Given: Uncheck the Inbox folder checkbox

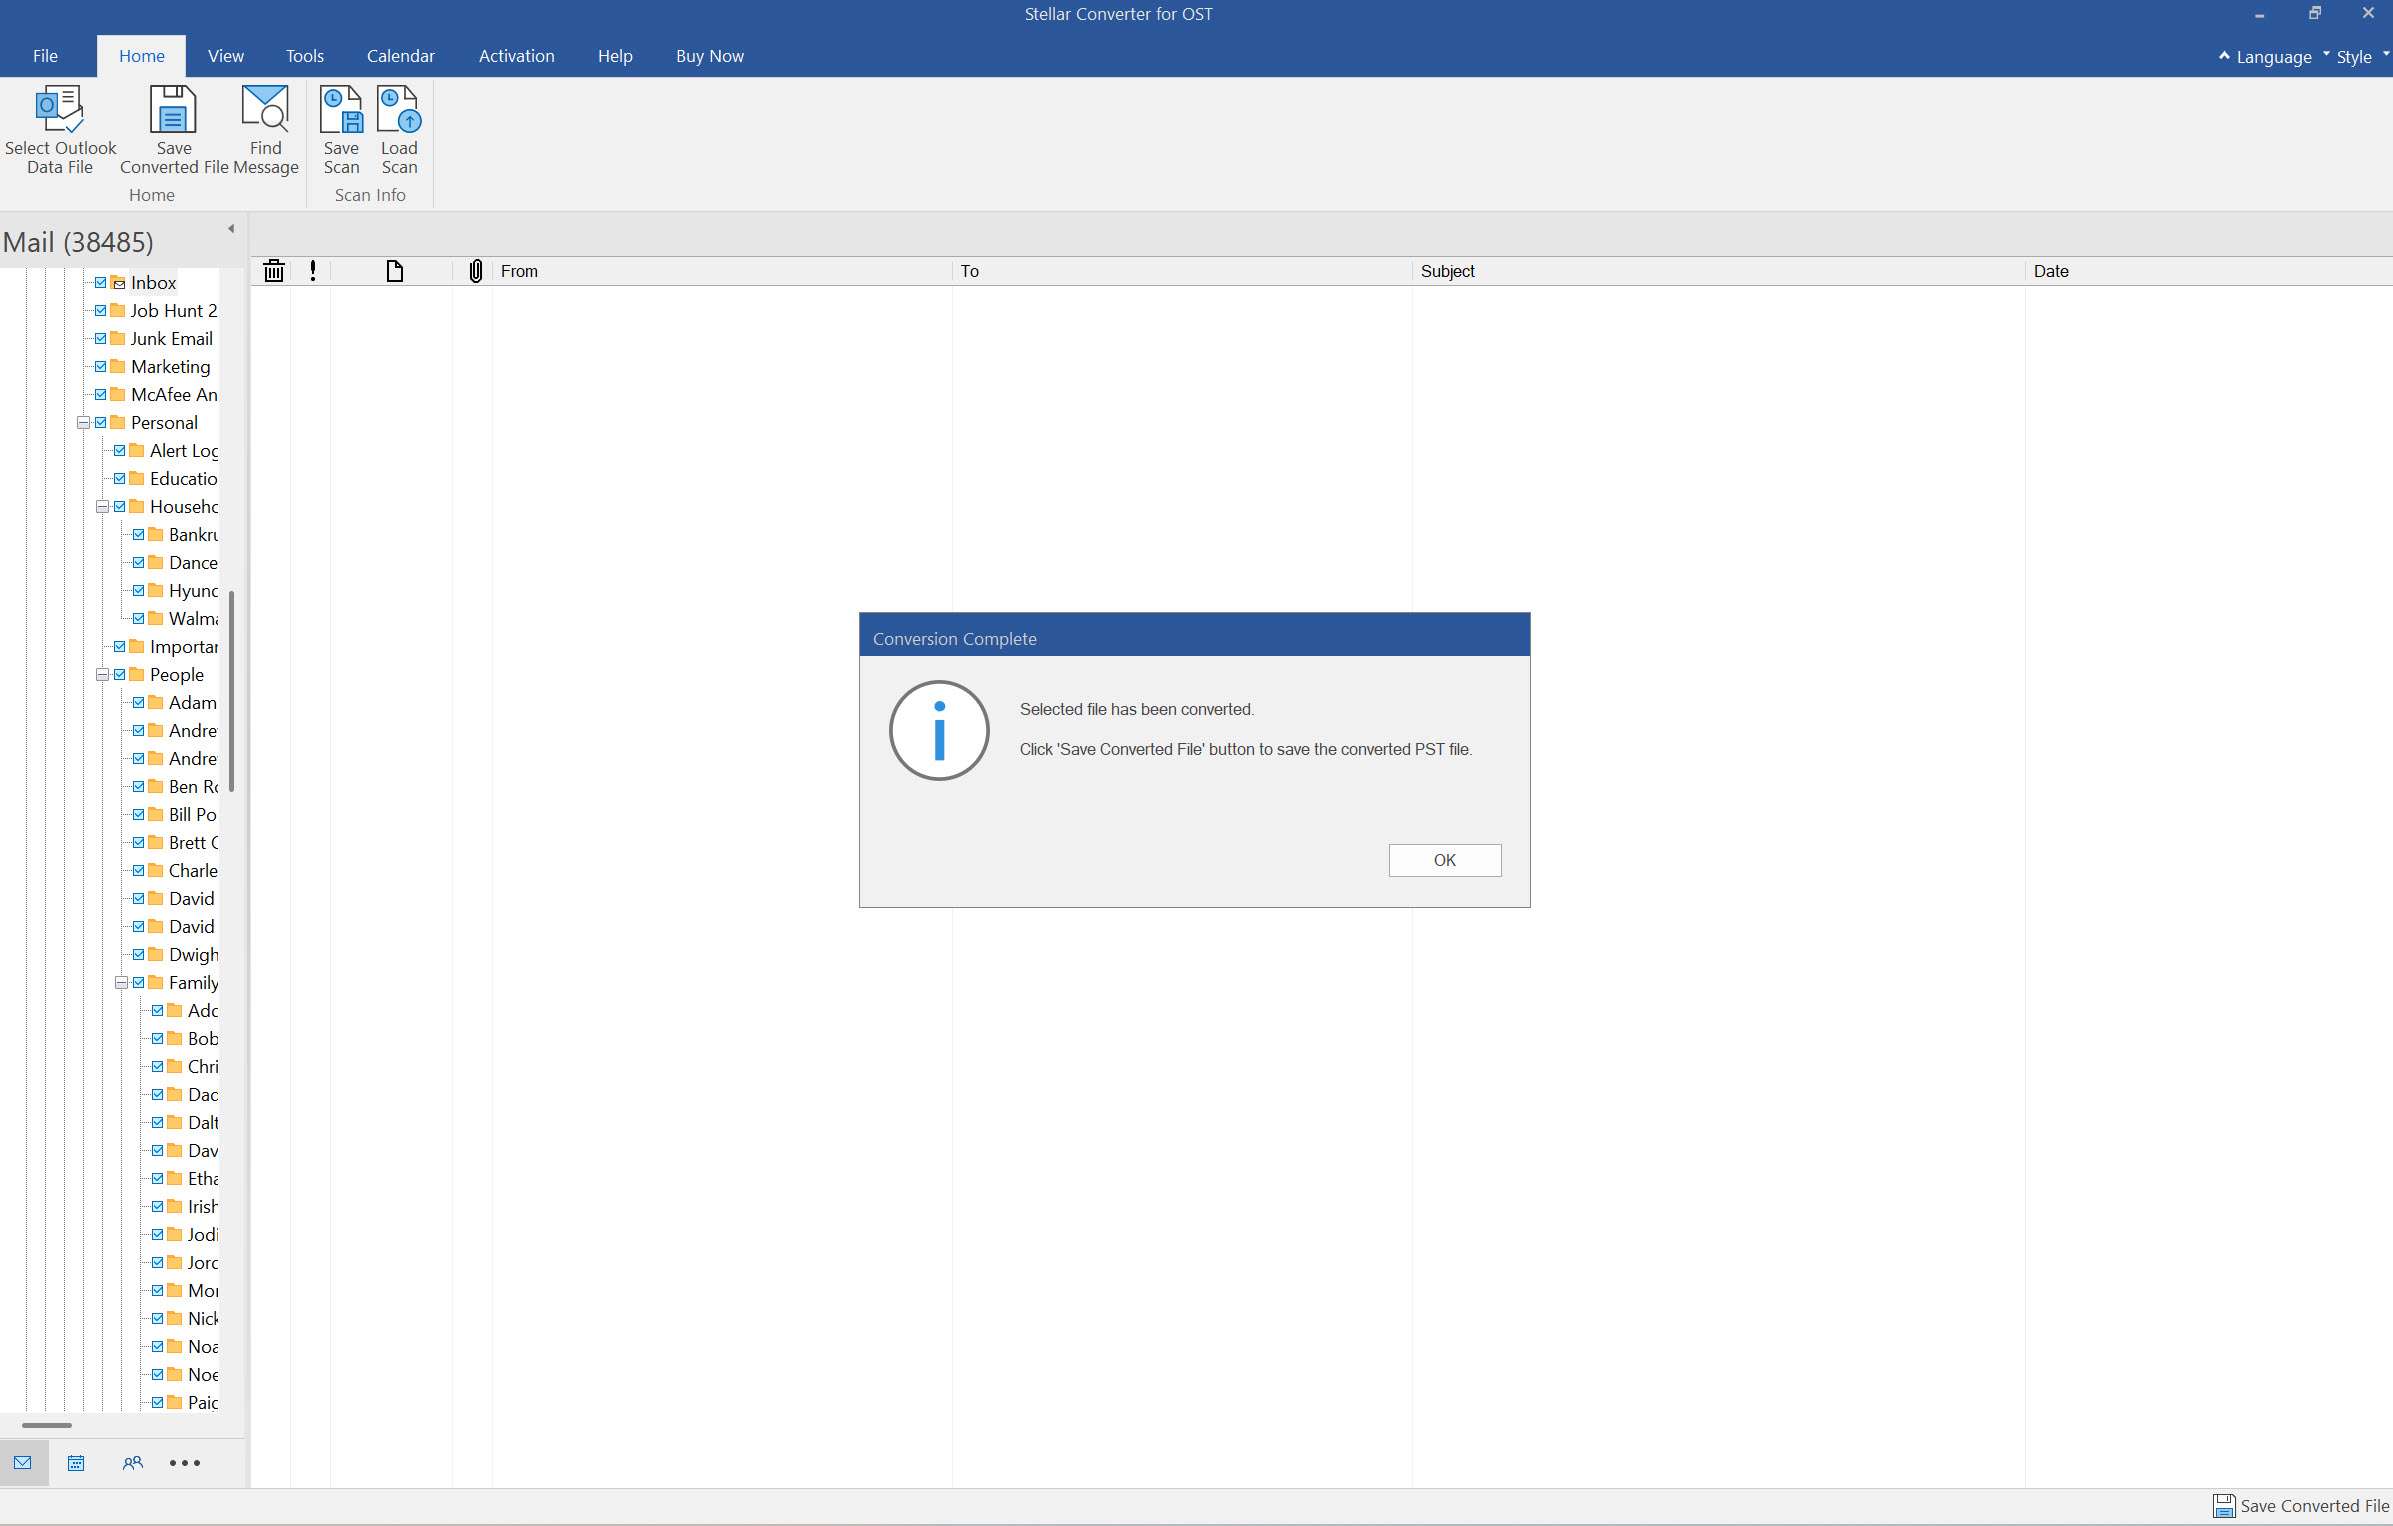Looking at the screenshot, I should (100, 283).
